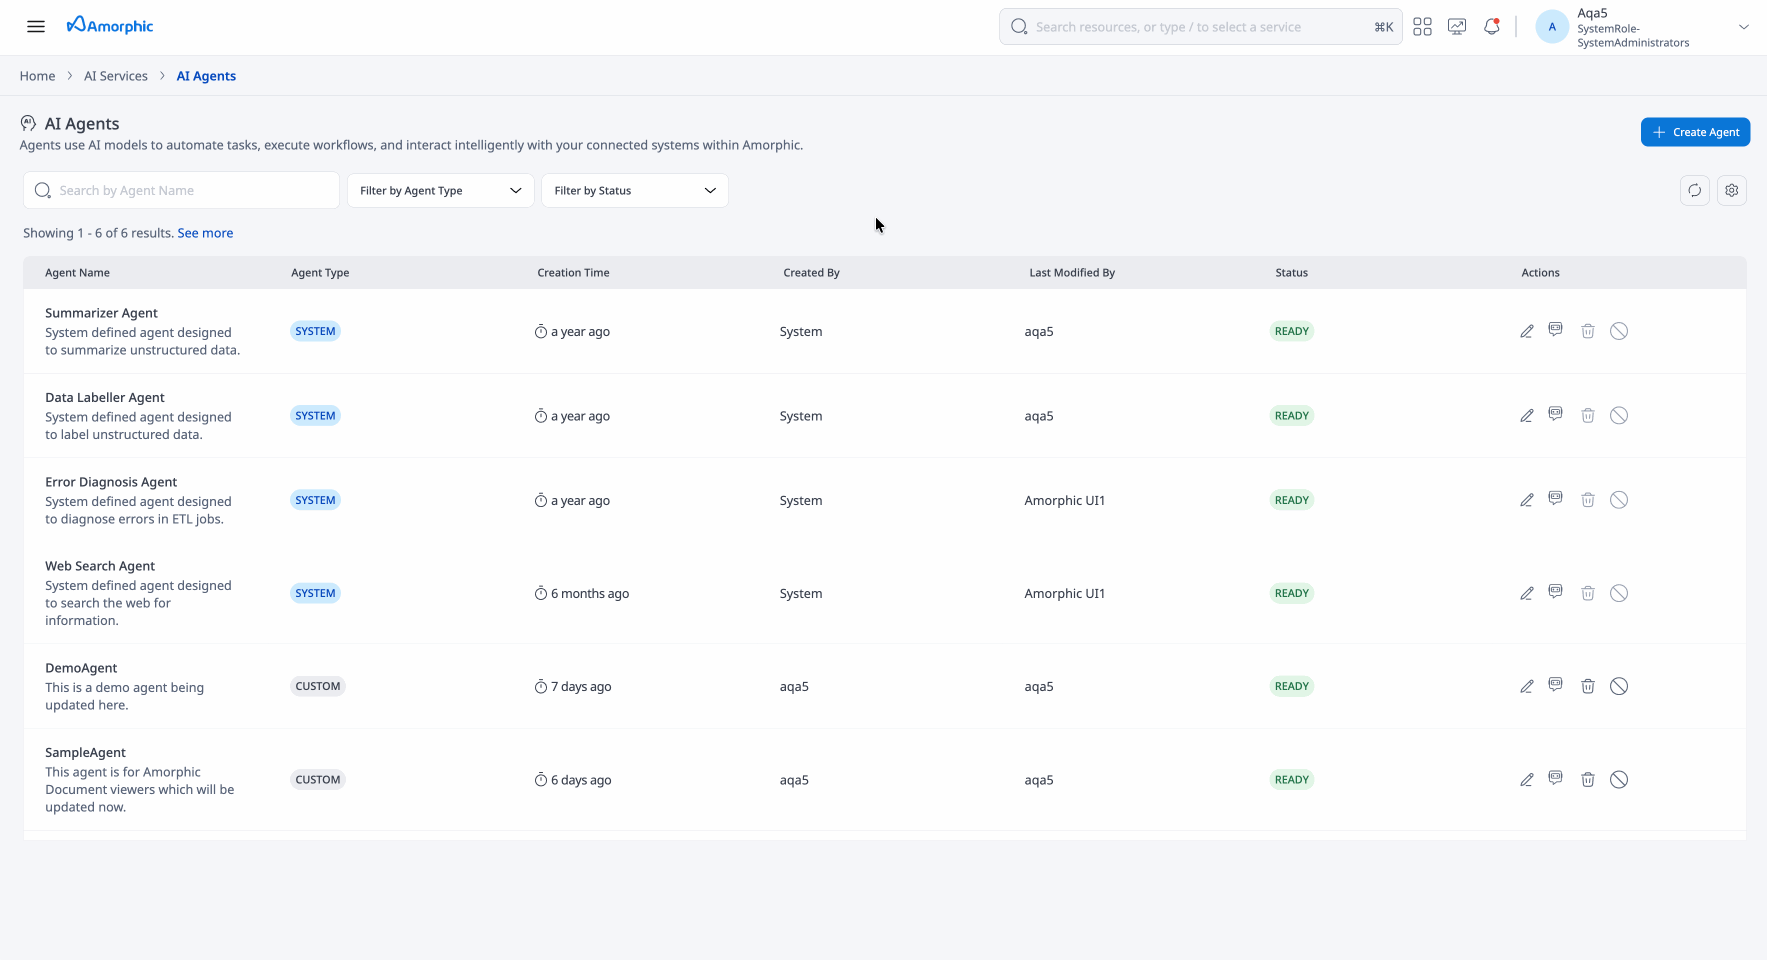Edit the Summarizer Agent
This screenshot has width=1767, height=960.
click(1527, 331)
